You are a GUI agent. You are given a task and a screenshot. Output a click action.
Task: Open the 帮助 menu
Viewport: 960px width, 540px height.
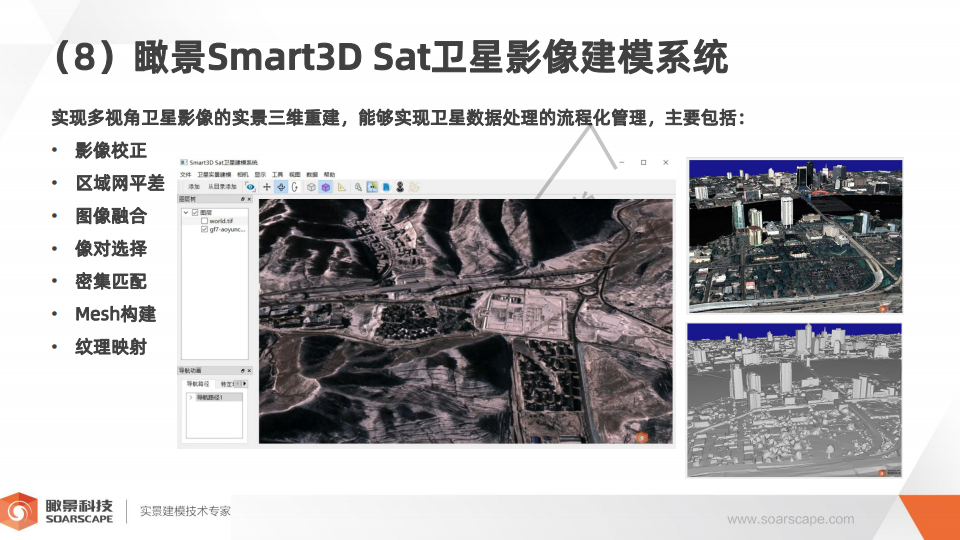[x=329, y=174]
